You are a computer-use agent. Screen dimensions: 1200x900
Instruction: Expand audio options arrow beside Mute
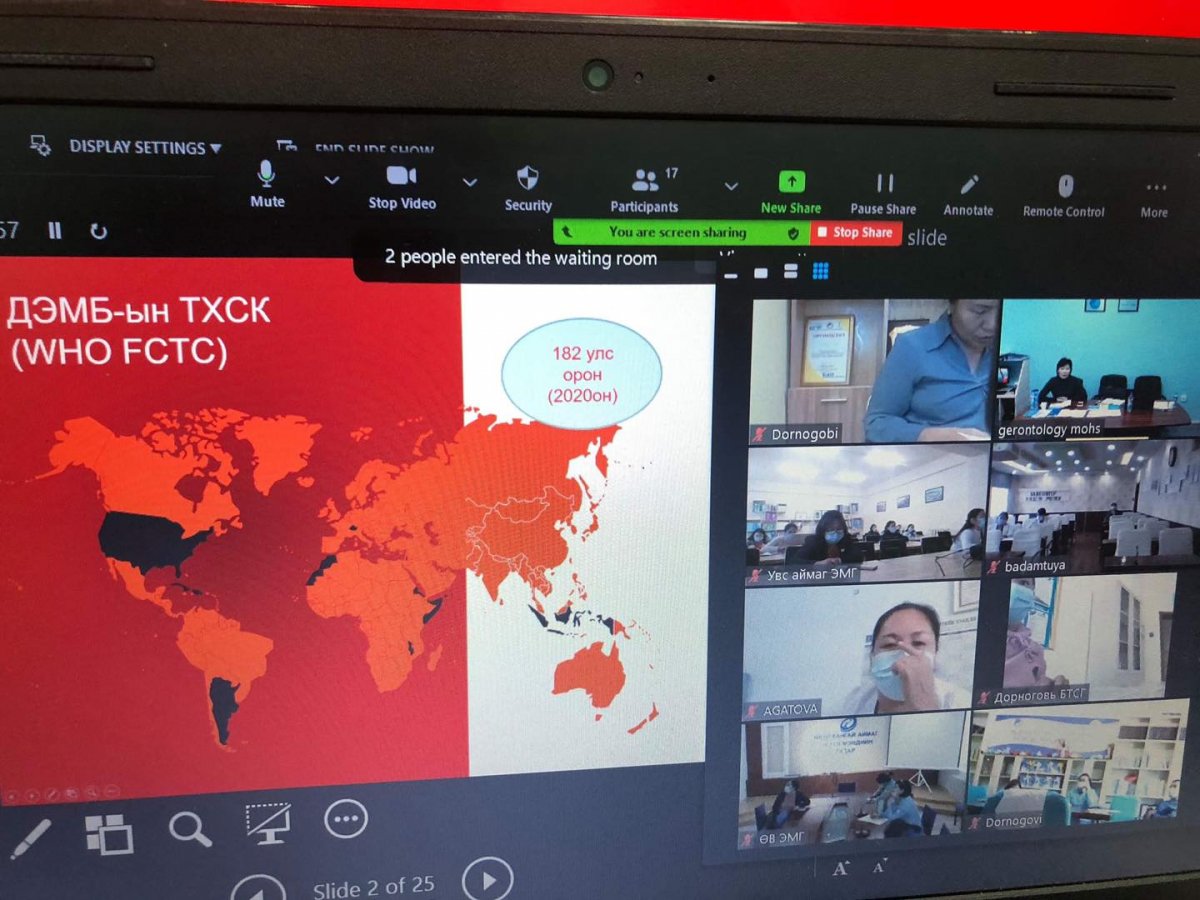pos(332,181)
